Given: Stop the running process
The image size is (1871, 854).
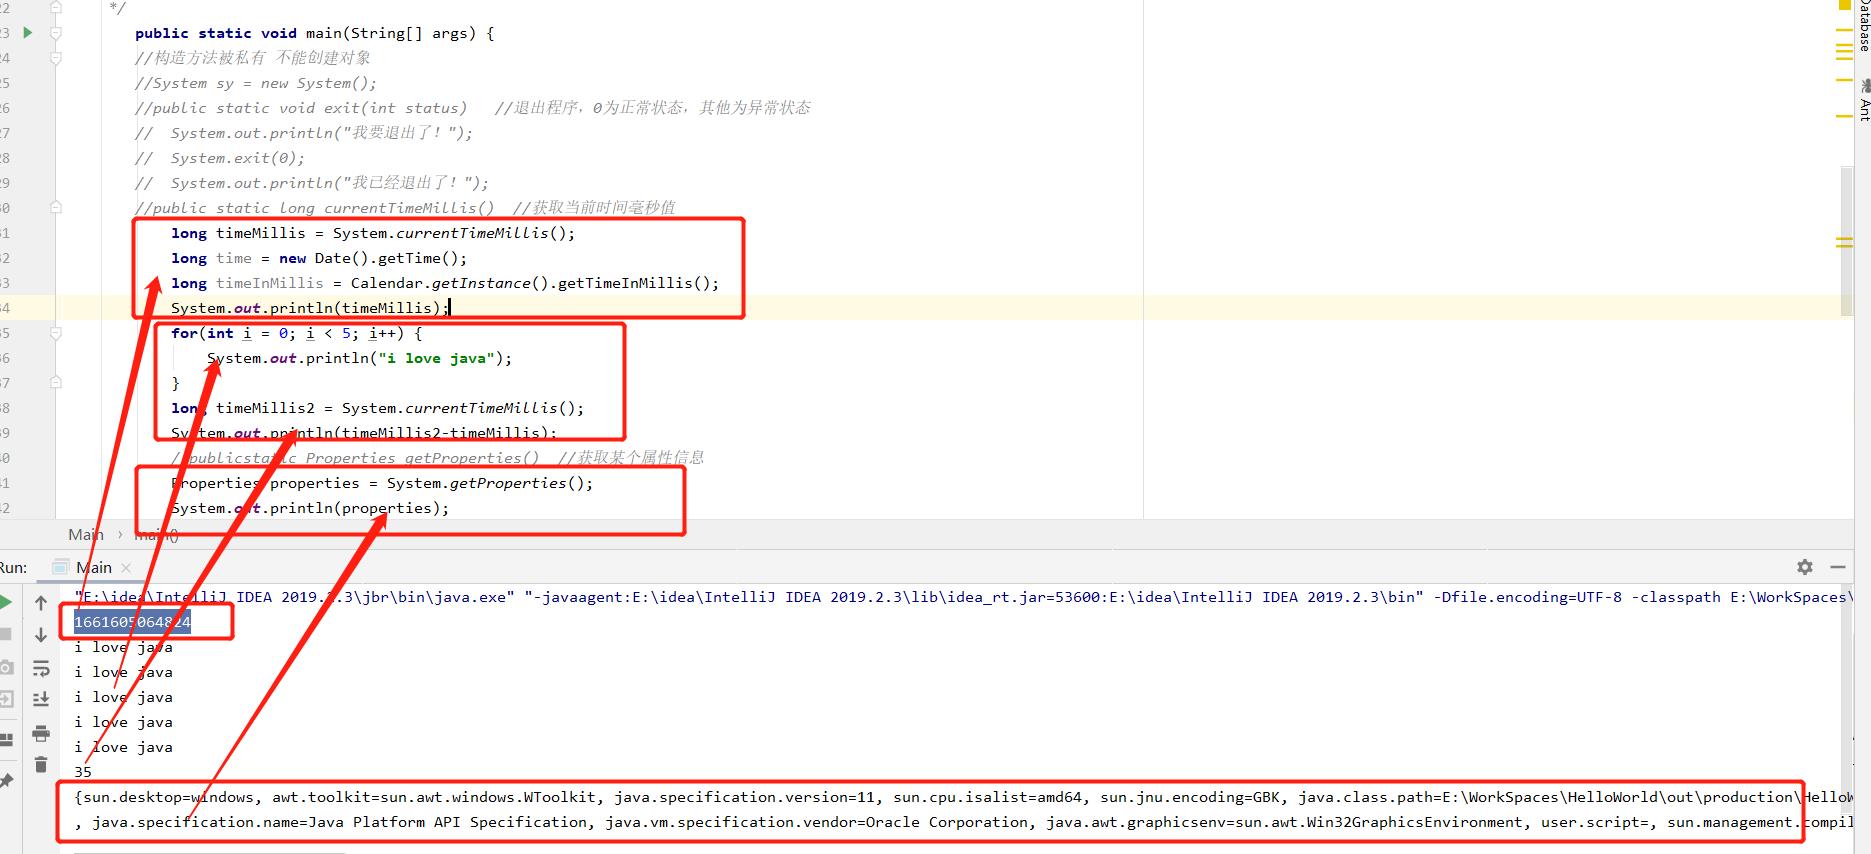Looking at the screenshot, I should (x=5, y=634).
